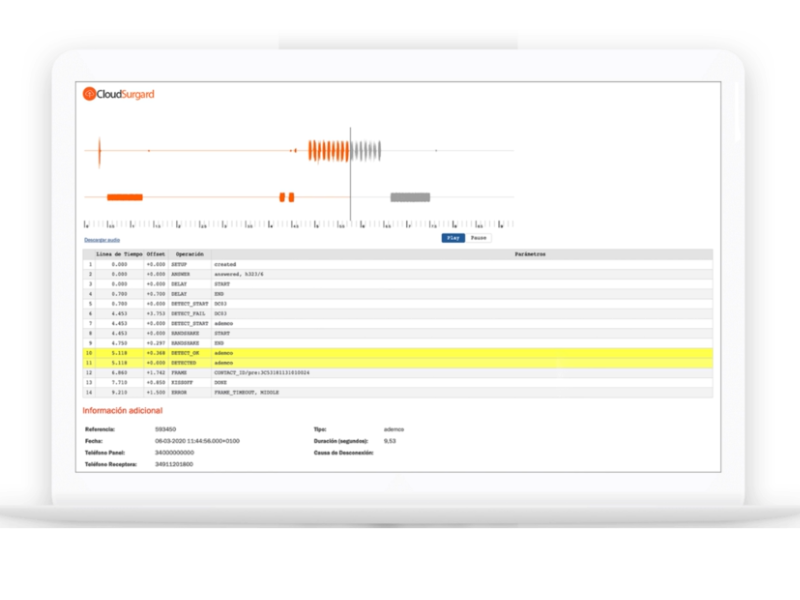
Task: Click the first orange block in lower waveform
Action: coord(125,197)
